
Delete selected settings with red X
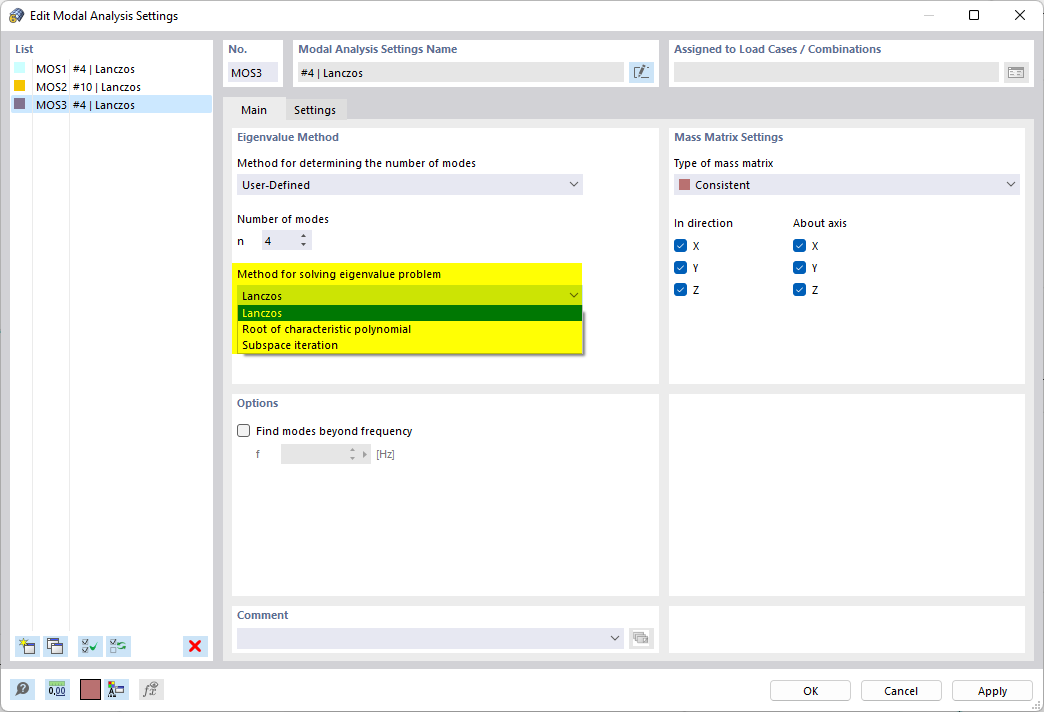point(195,646)
